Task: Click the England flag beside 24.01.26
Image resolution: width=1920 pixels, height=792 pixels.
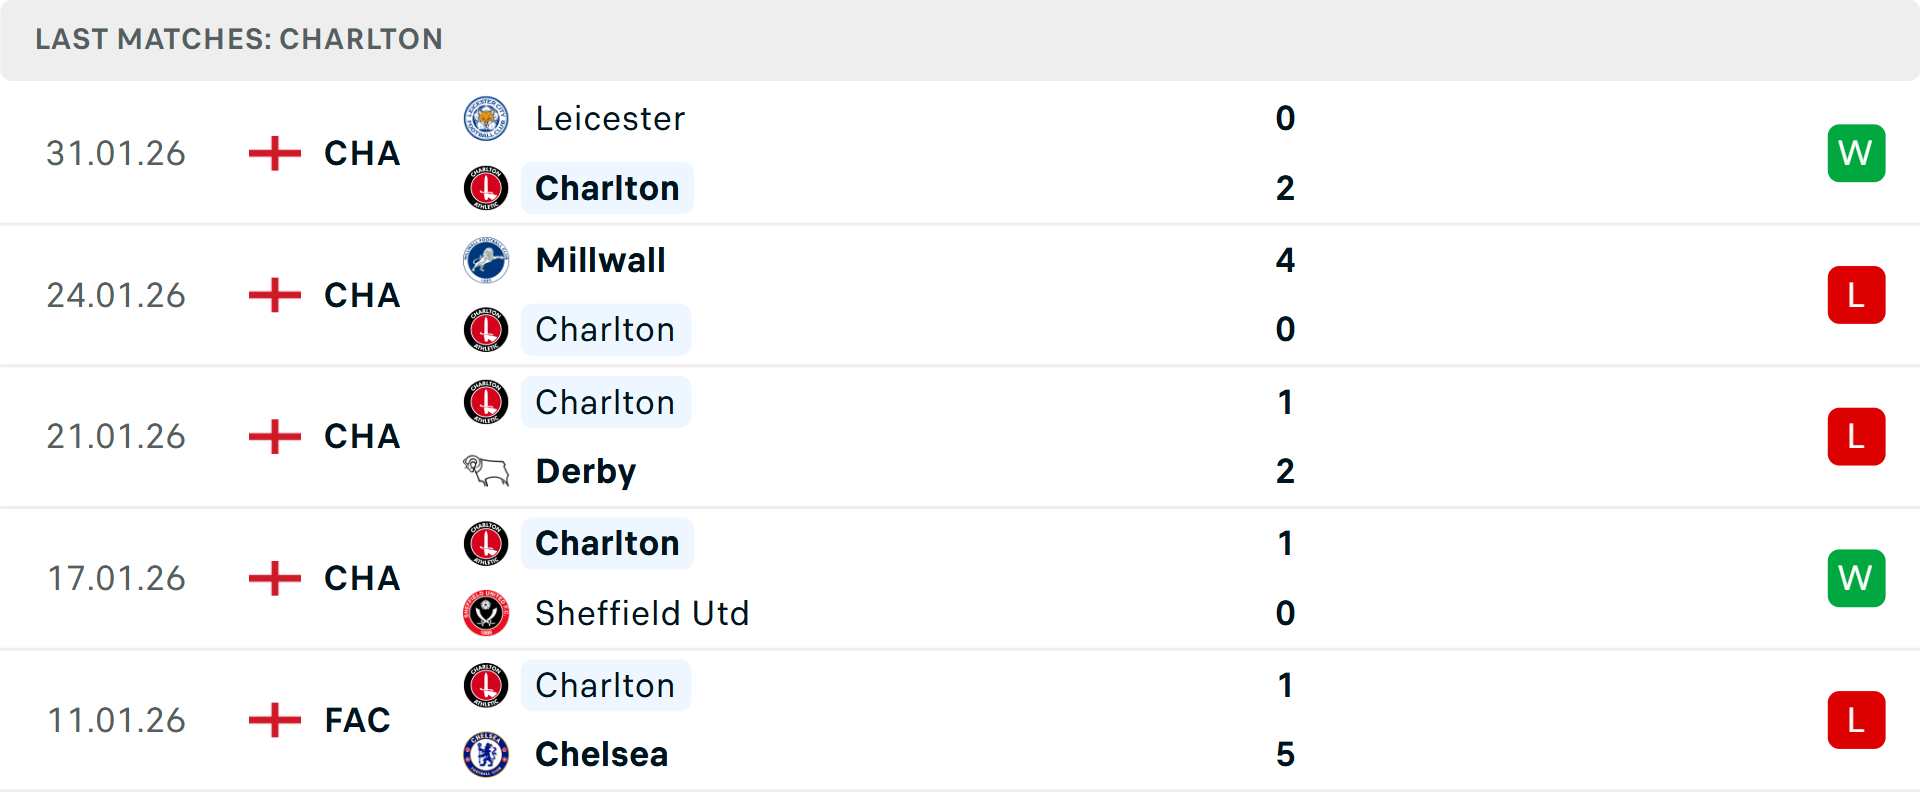Action: pyautogui.click(x=275, y=295)
